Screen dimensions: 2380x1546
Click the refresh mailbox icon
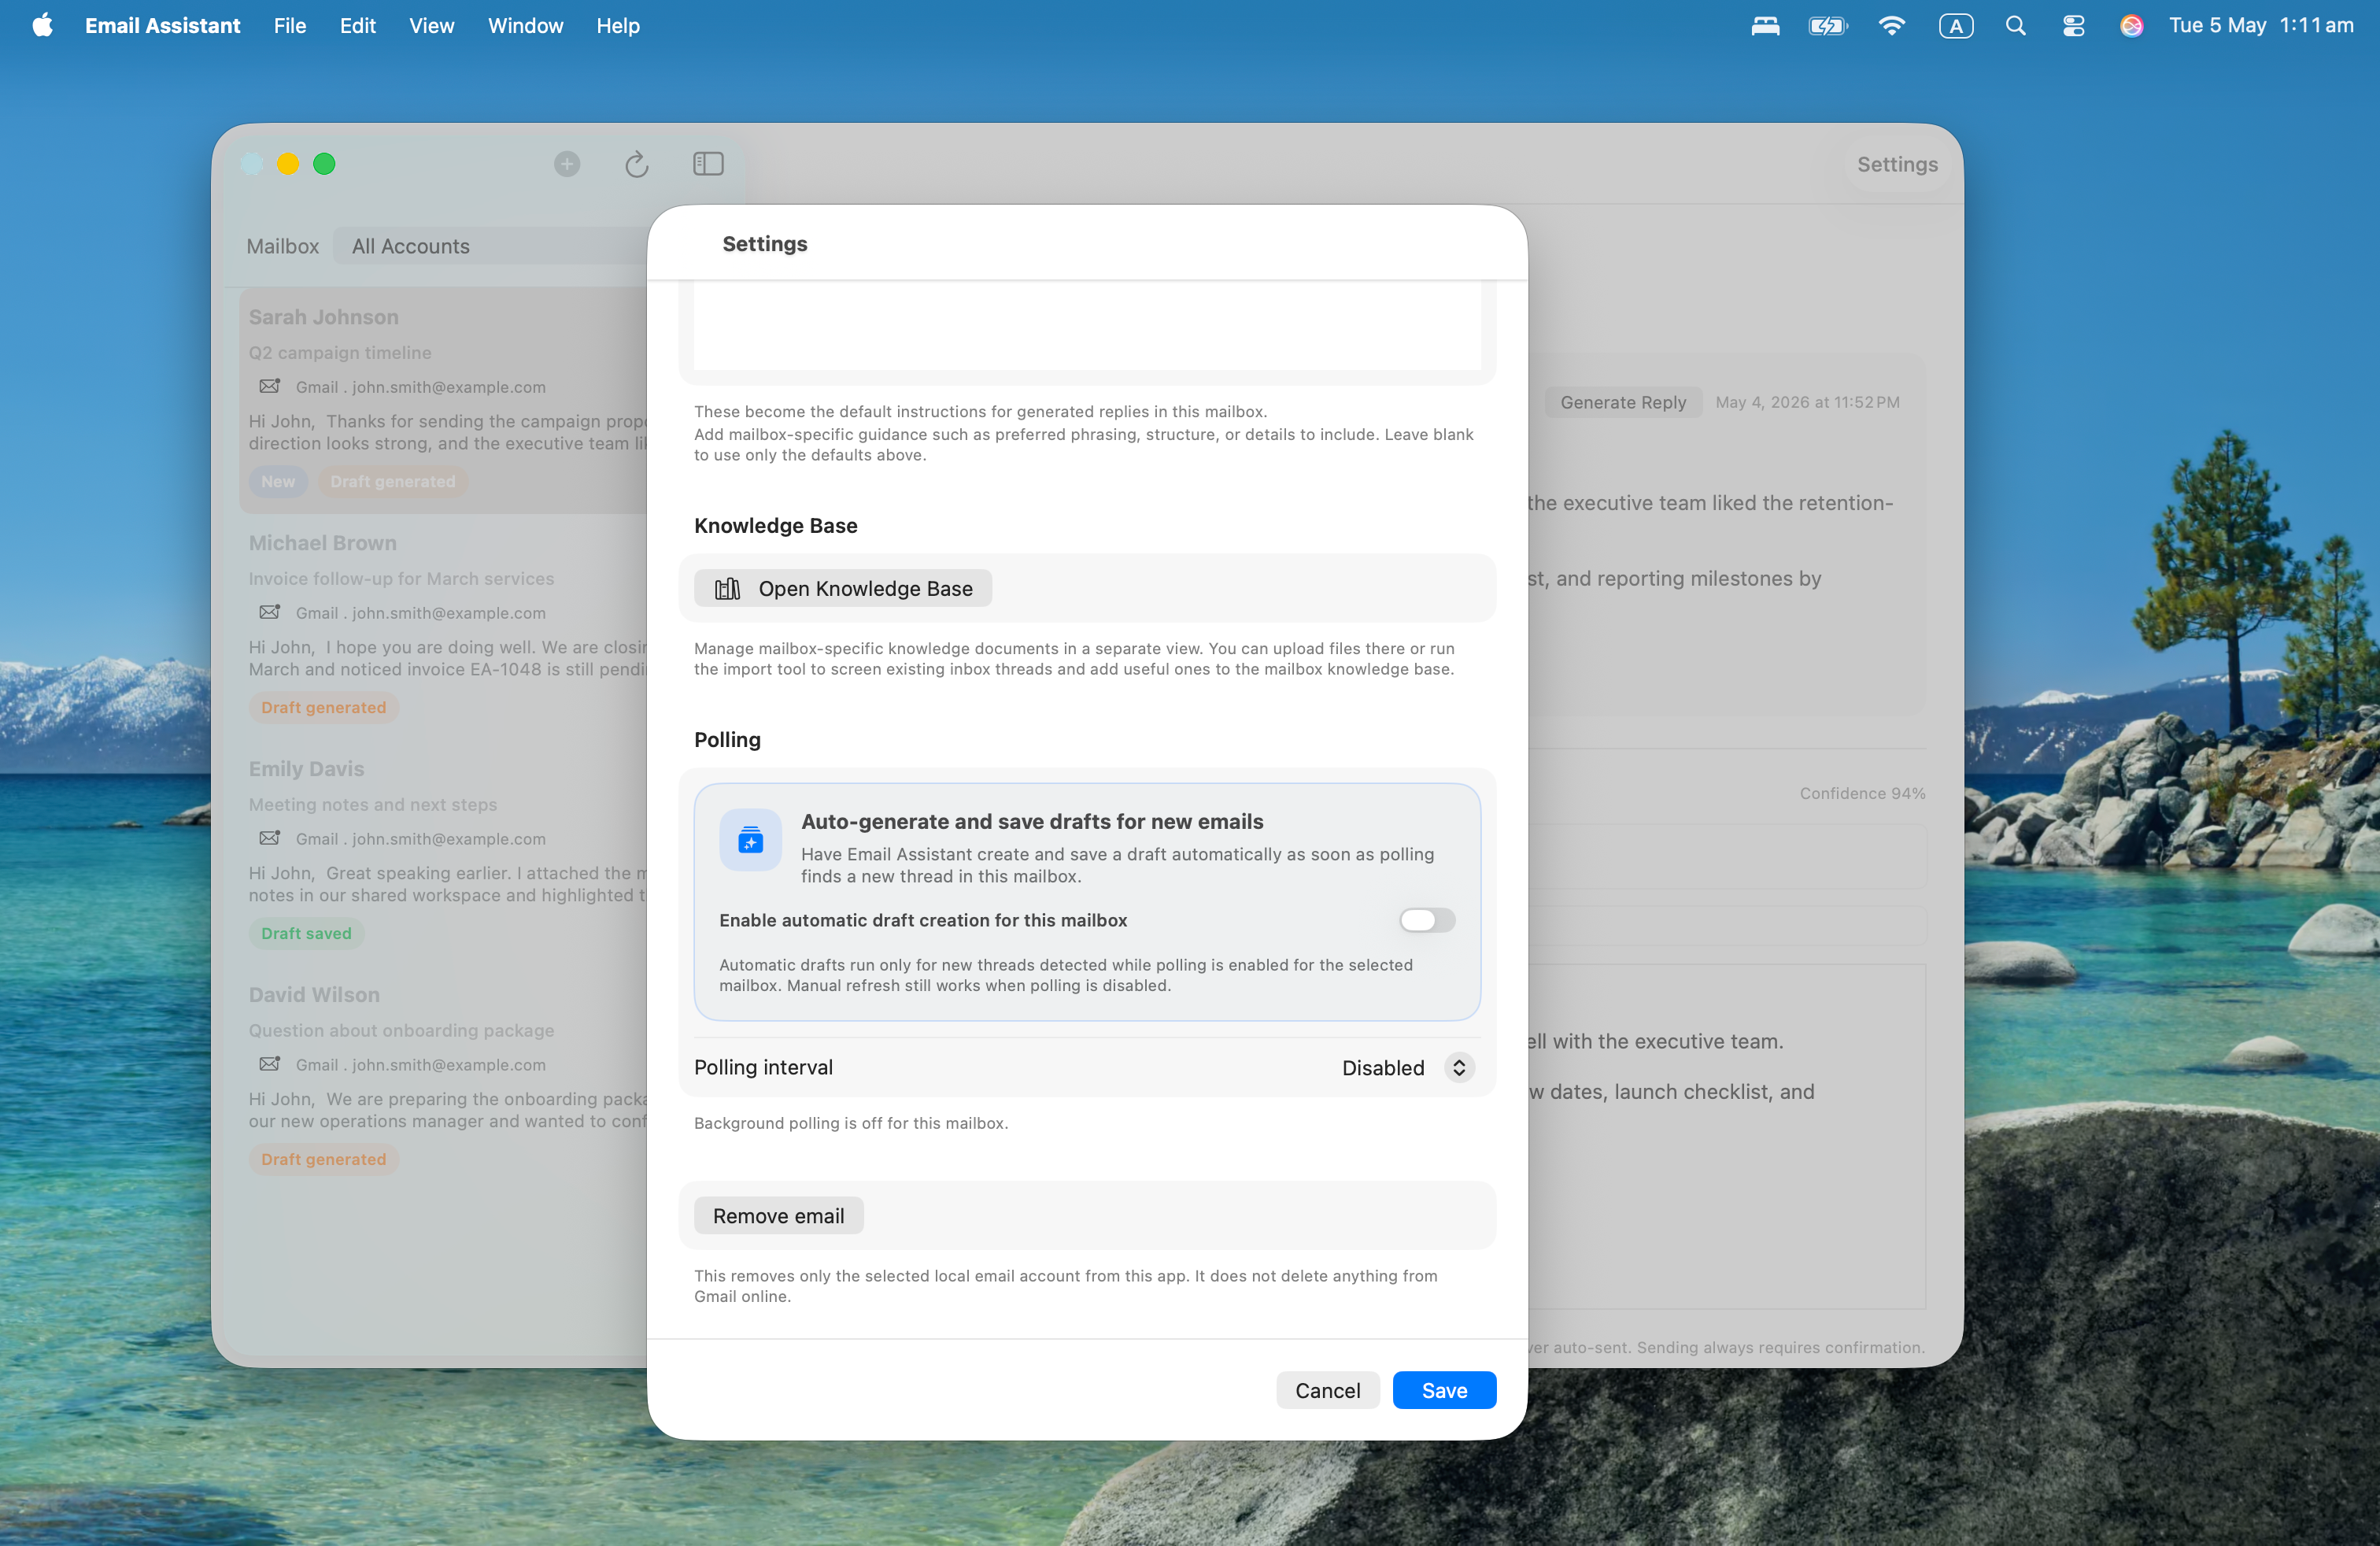[637, 164]
